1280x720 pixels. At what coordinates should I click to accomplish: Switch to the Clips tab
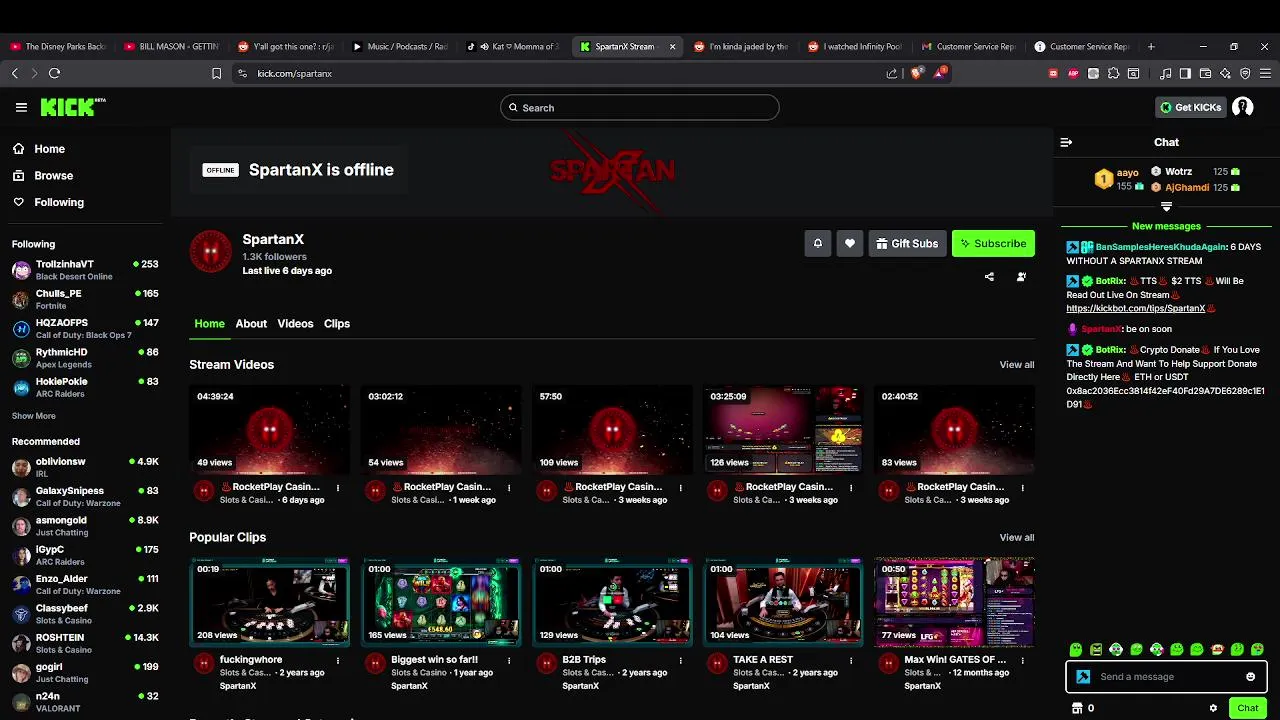pyautogui.click(x=337, y=323)
